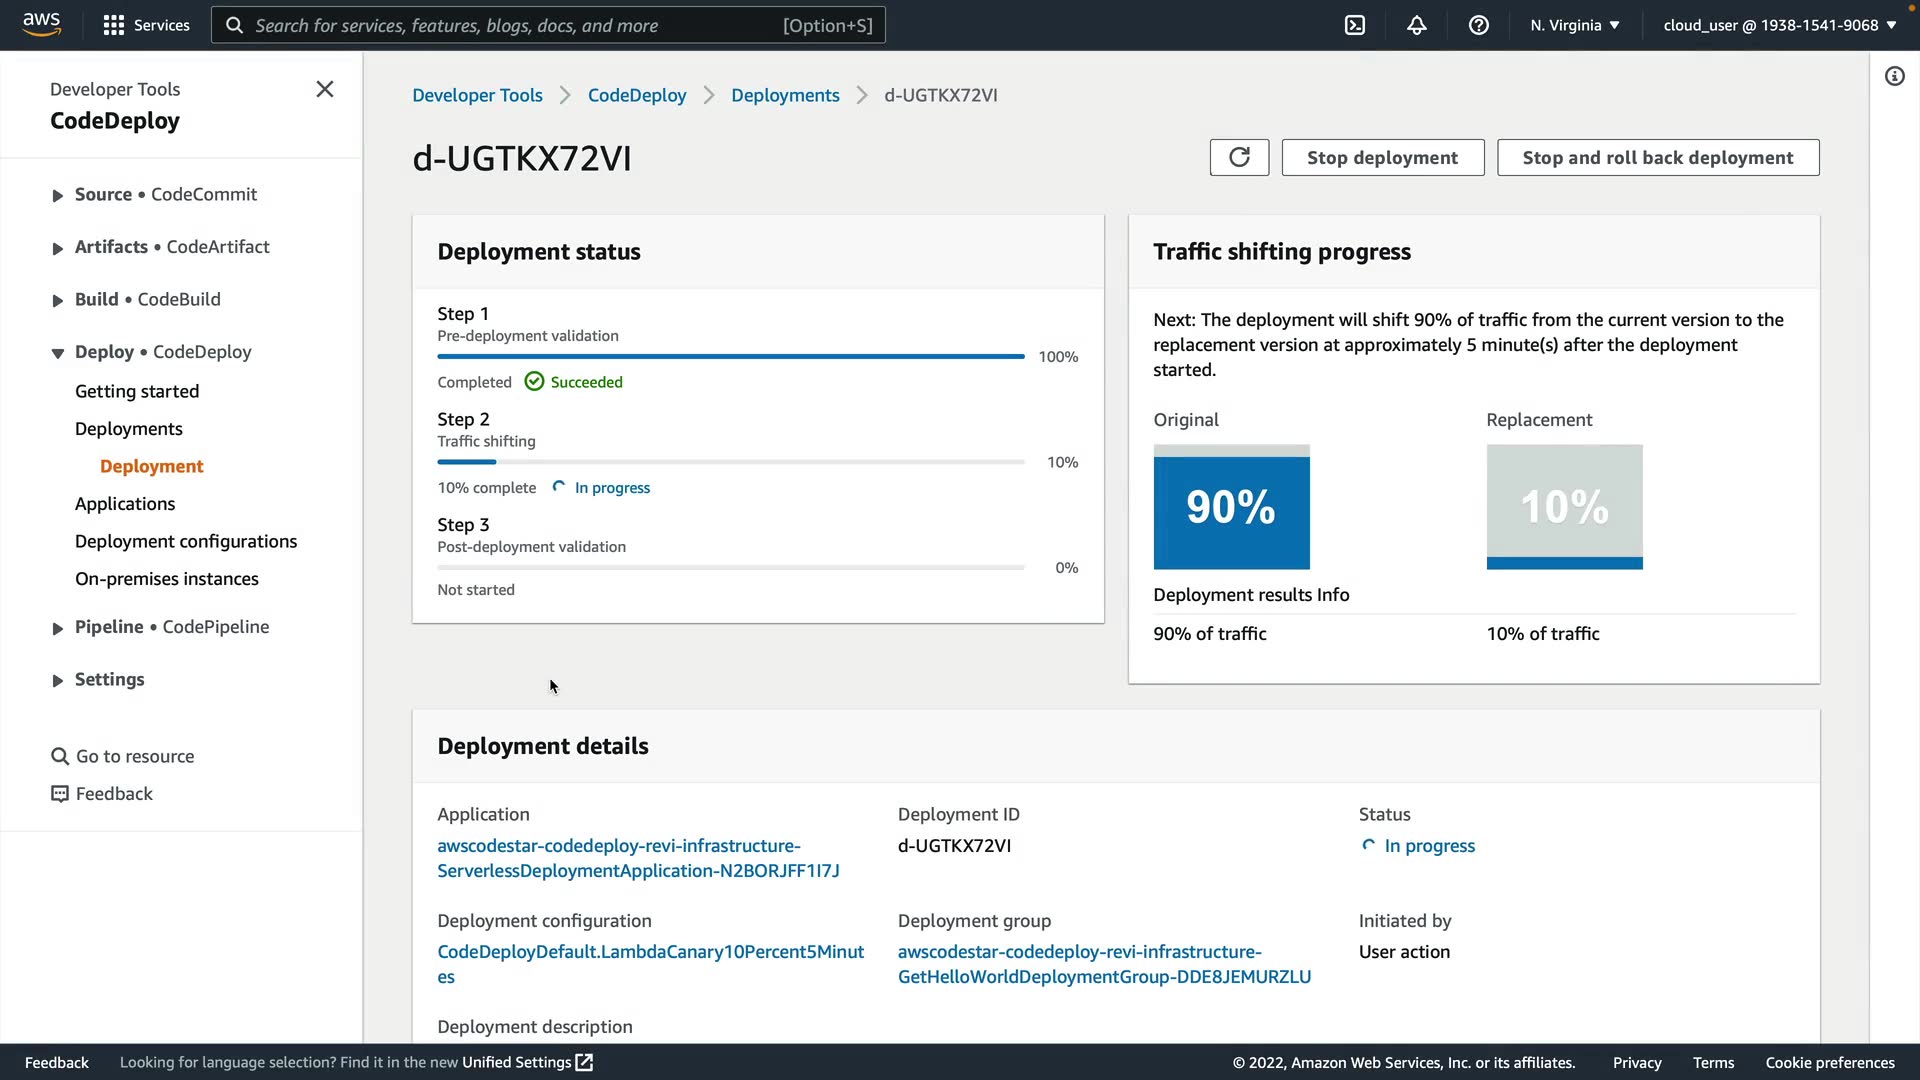Expand the Build CodeBuild section
Image resolution: width=1920 pixels, height=1080 pixels.
pyautogui.click(x=58, y=301)
